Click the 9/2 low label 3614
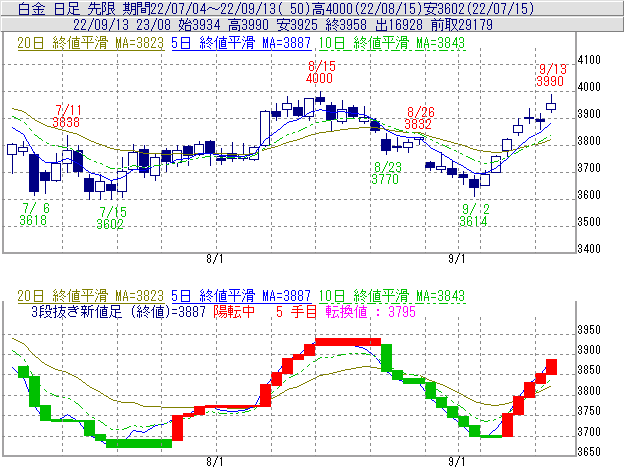 pos(474,221)
